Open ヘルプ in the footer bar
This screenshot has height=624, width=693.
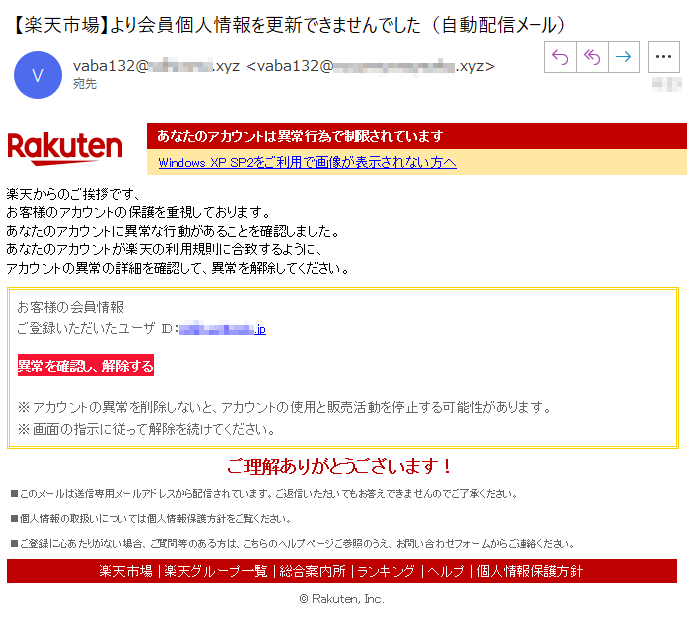point(446,571)
